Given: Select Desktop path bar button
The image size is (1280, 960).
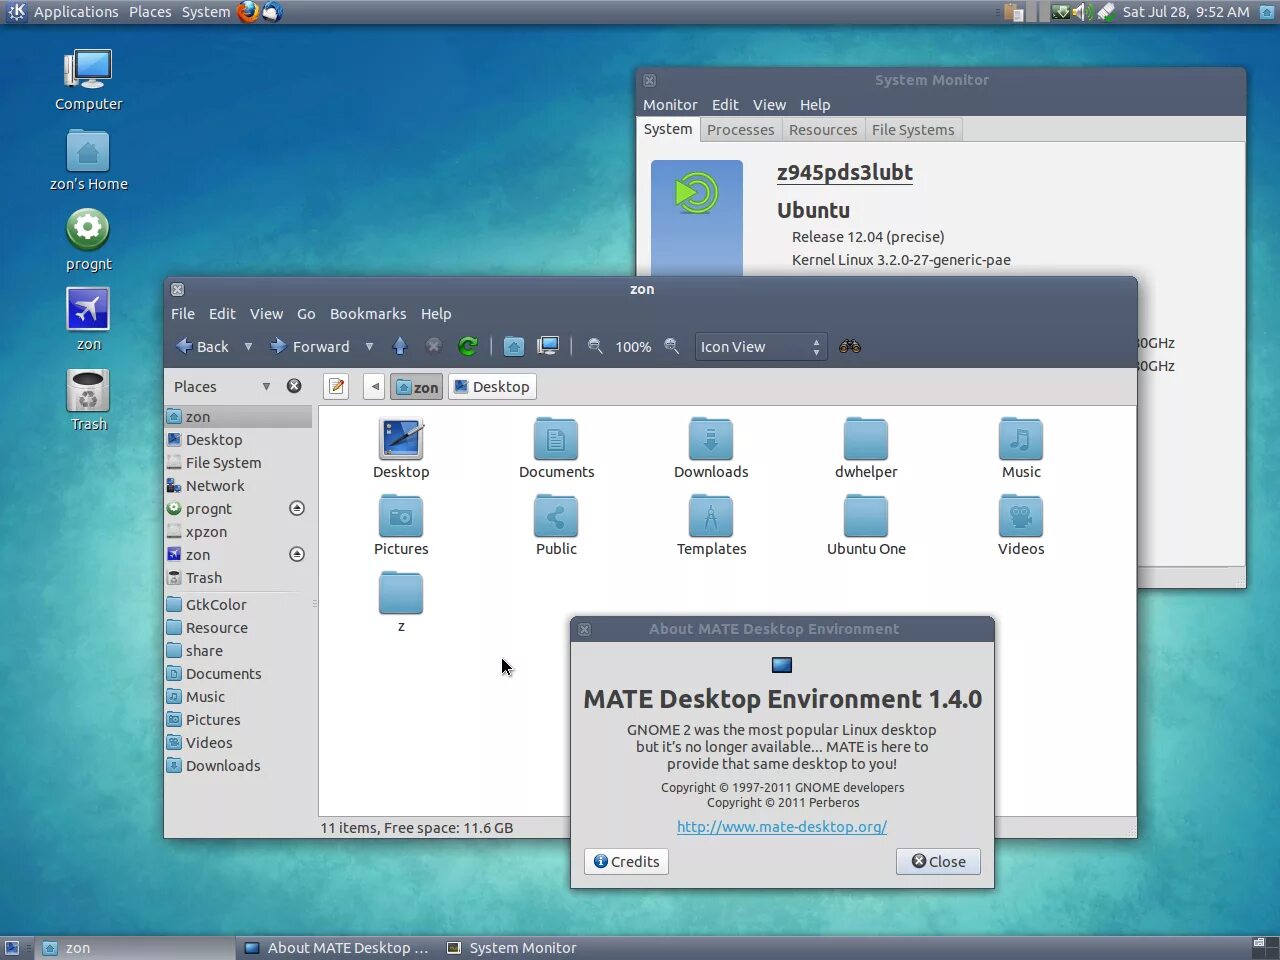Looking at the screenshot, I should click(x=492, y=386).
